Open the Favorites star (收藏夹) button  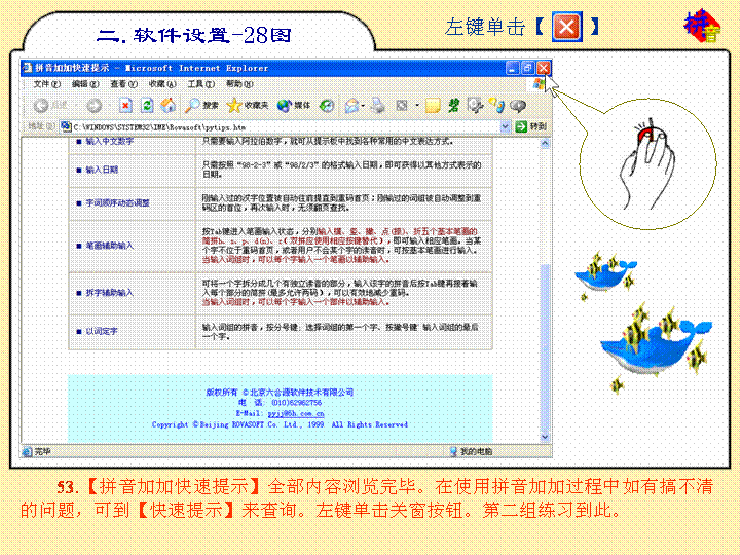pos(247,106)
